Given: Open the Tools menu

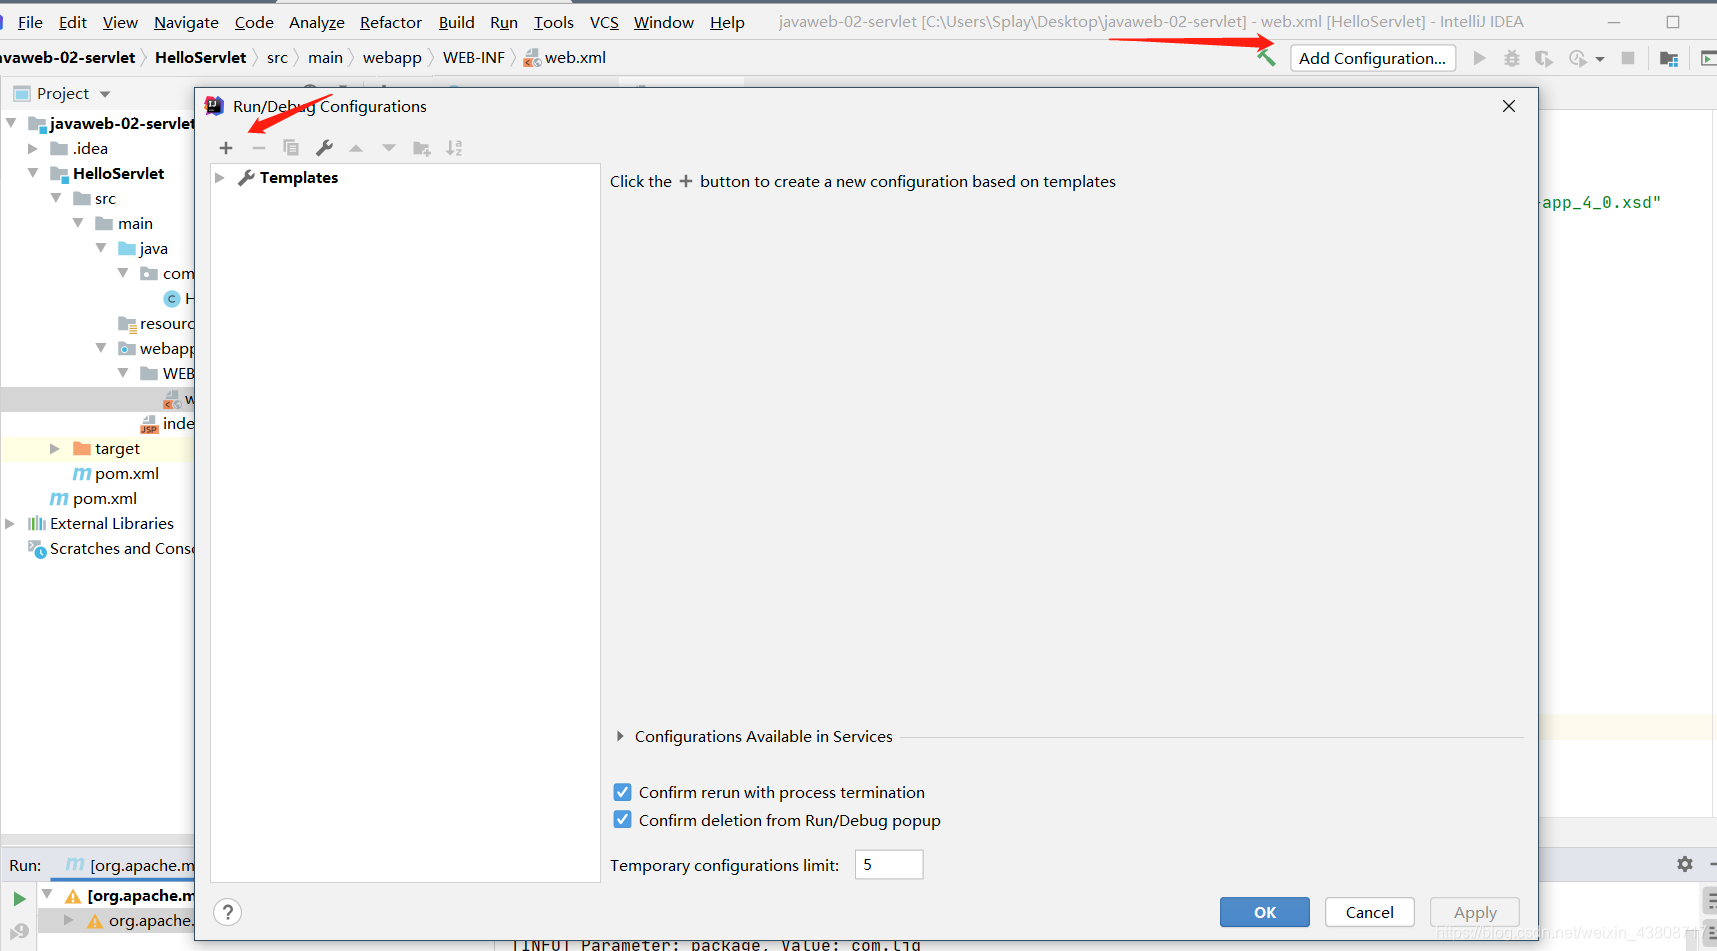Looking at the screenshot, I should [554, 22].
